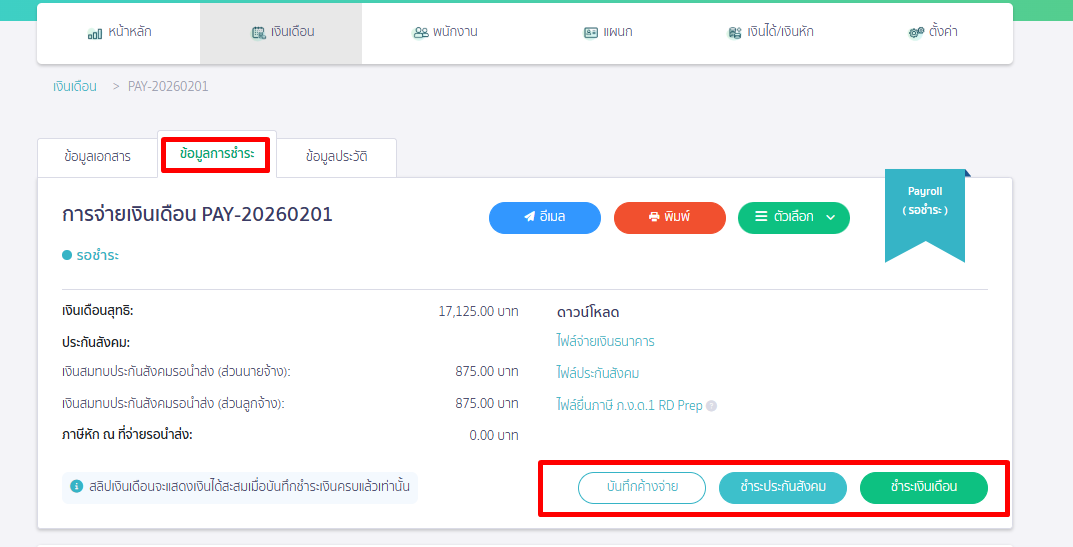Open the ตั้งค่า settings menu

[x=932, y=33]
